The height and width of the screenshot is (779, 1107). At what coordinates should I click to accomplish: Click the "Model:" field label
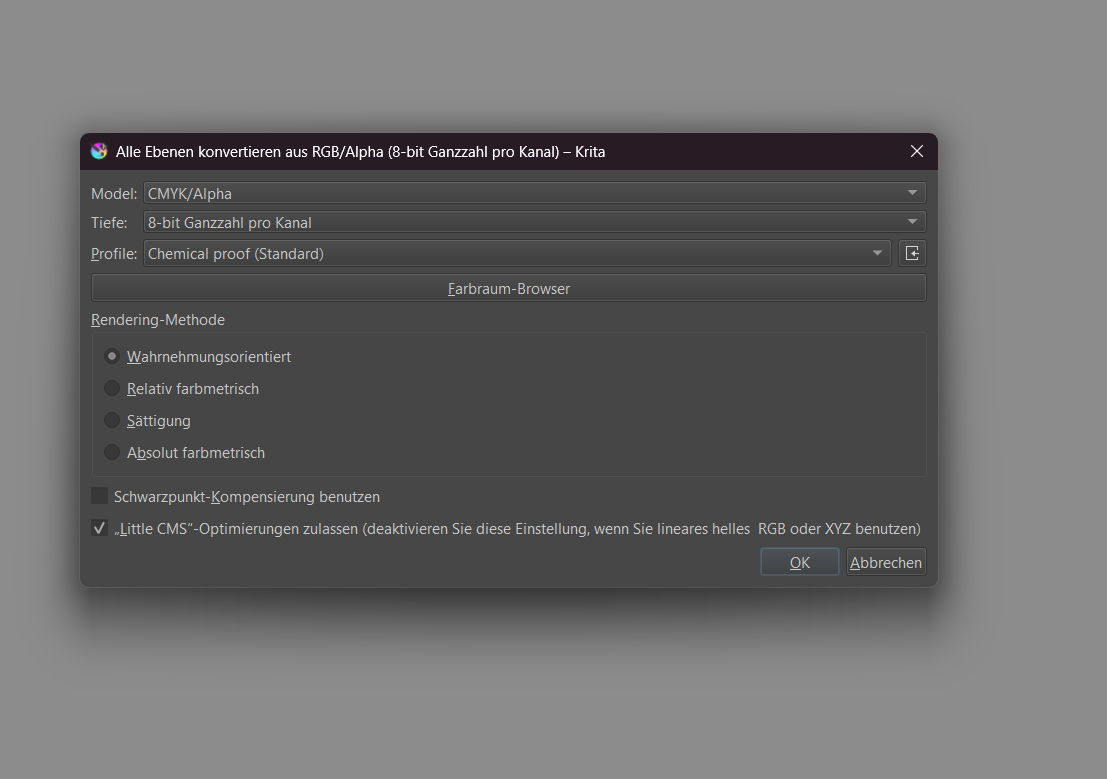click(x=114, y=193)
